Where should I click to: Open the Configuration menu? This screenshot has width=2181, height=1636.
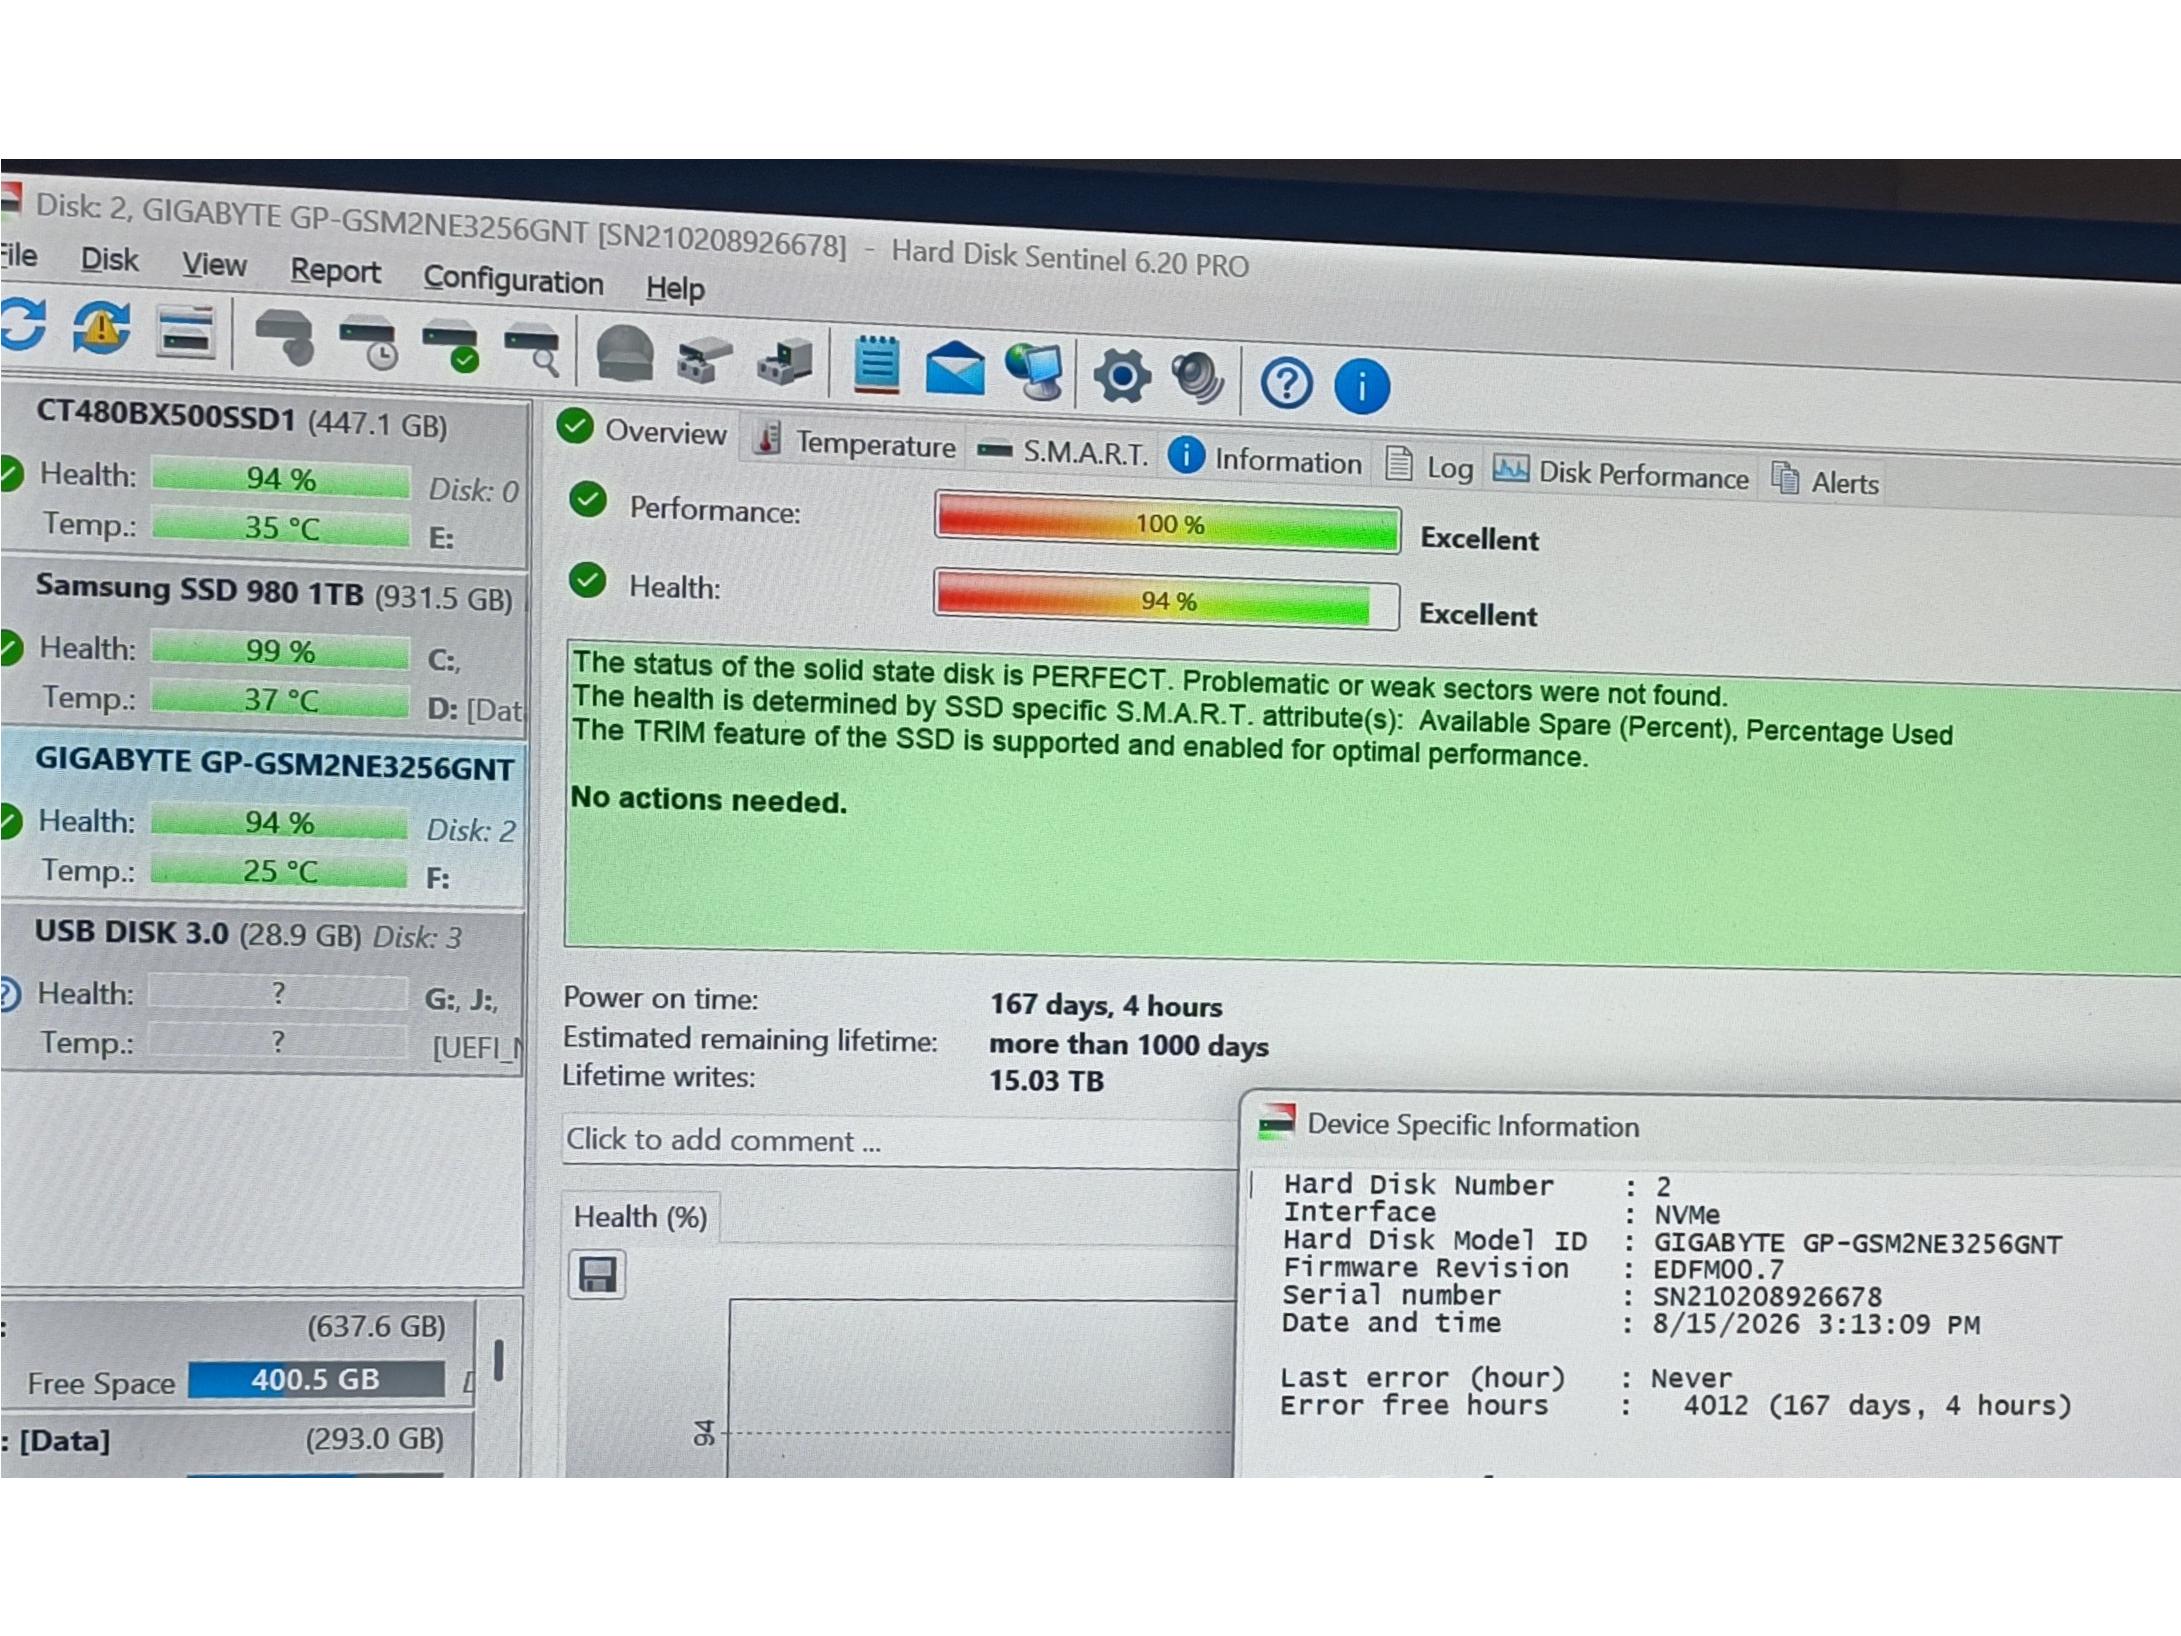pos(513,280)
